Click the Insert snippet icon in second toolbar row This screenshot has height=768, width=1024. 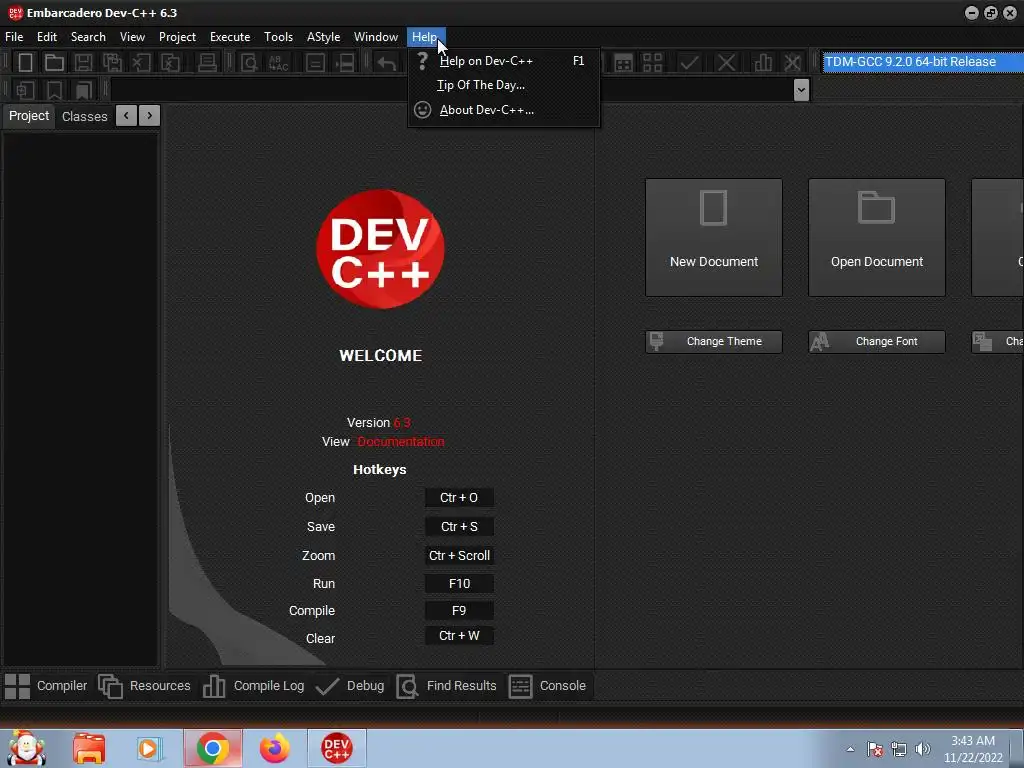pos(25,90)
